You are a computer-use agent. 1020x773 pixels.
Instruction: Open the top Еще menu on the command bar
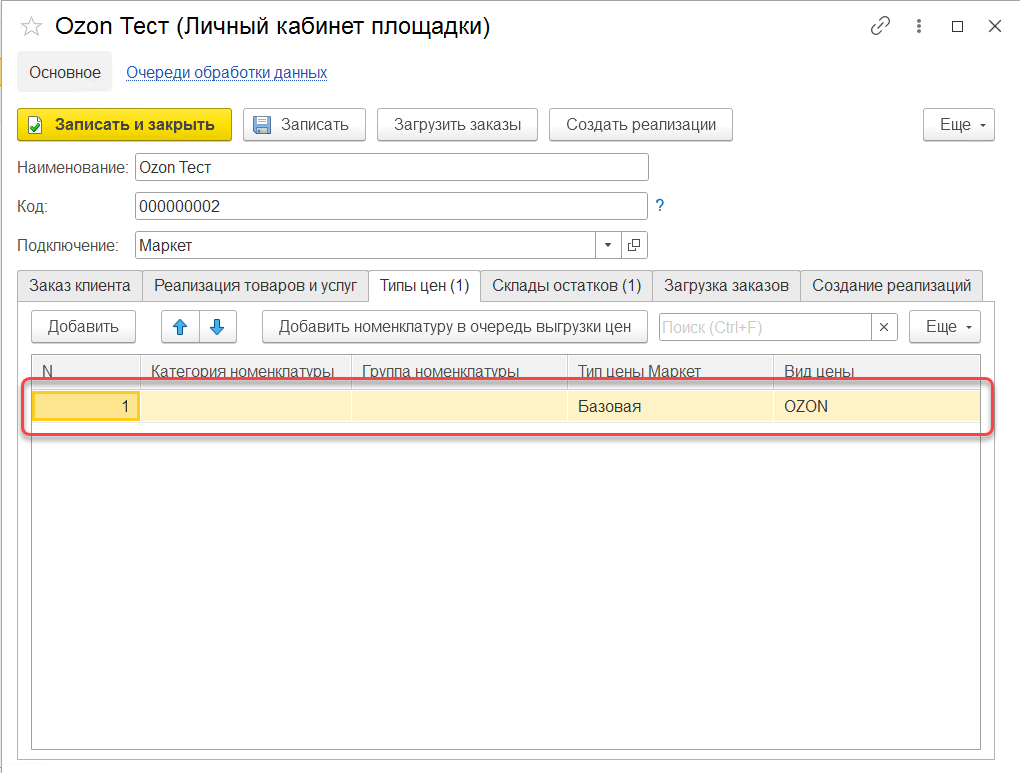pos(959,124)
